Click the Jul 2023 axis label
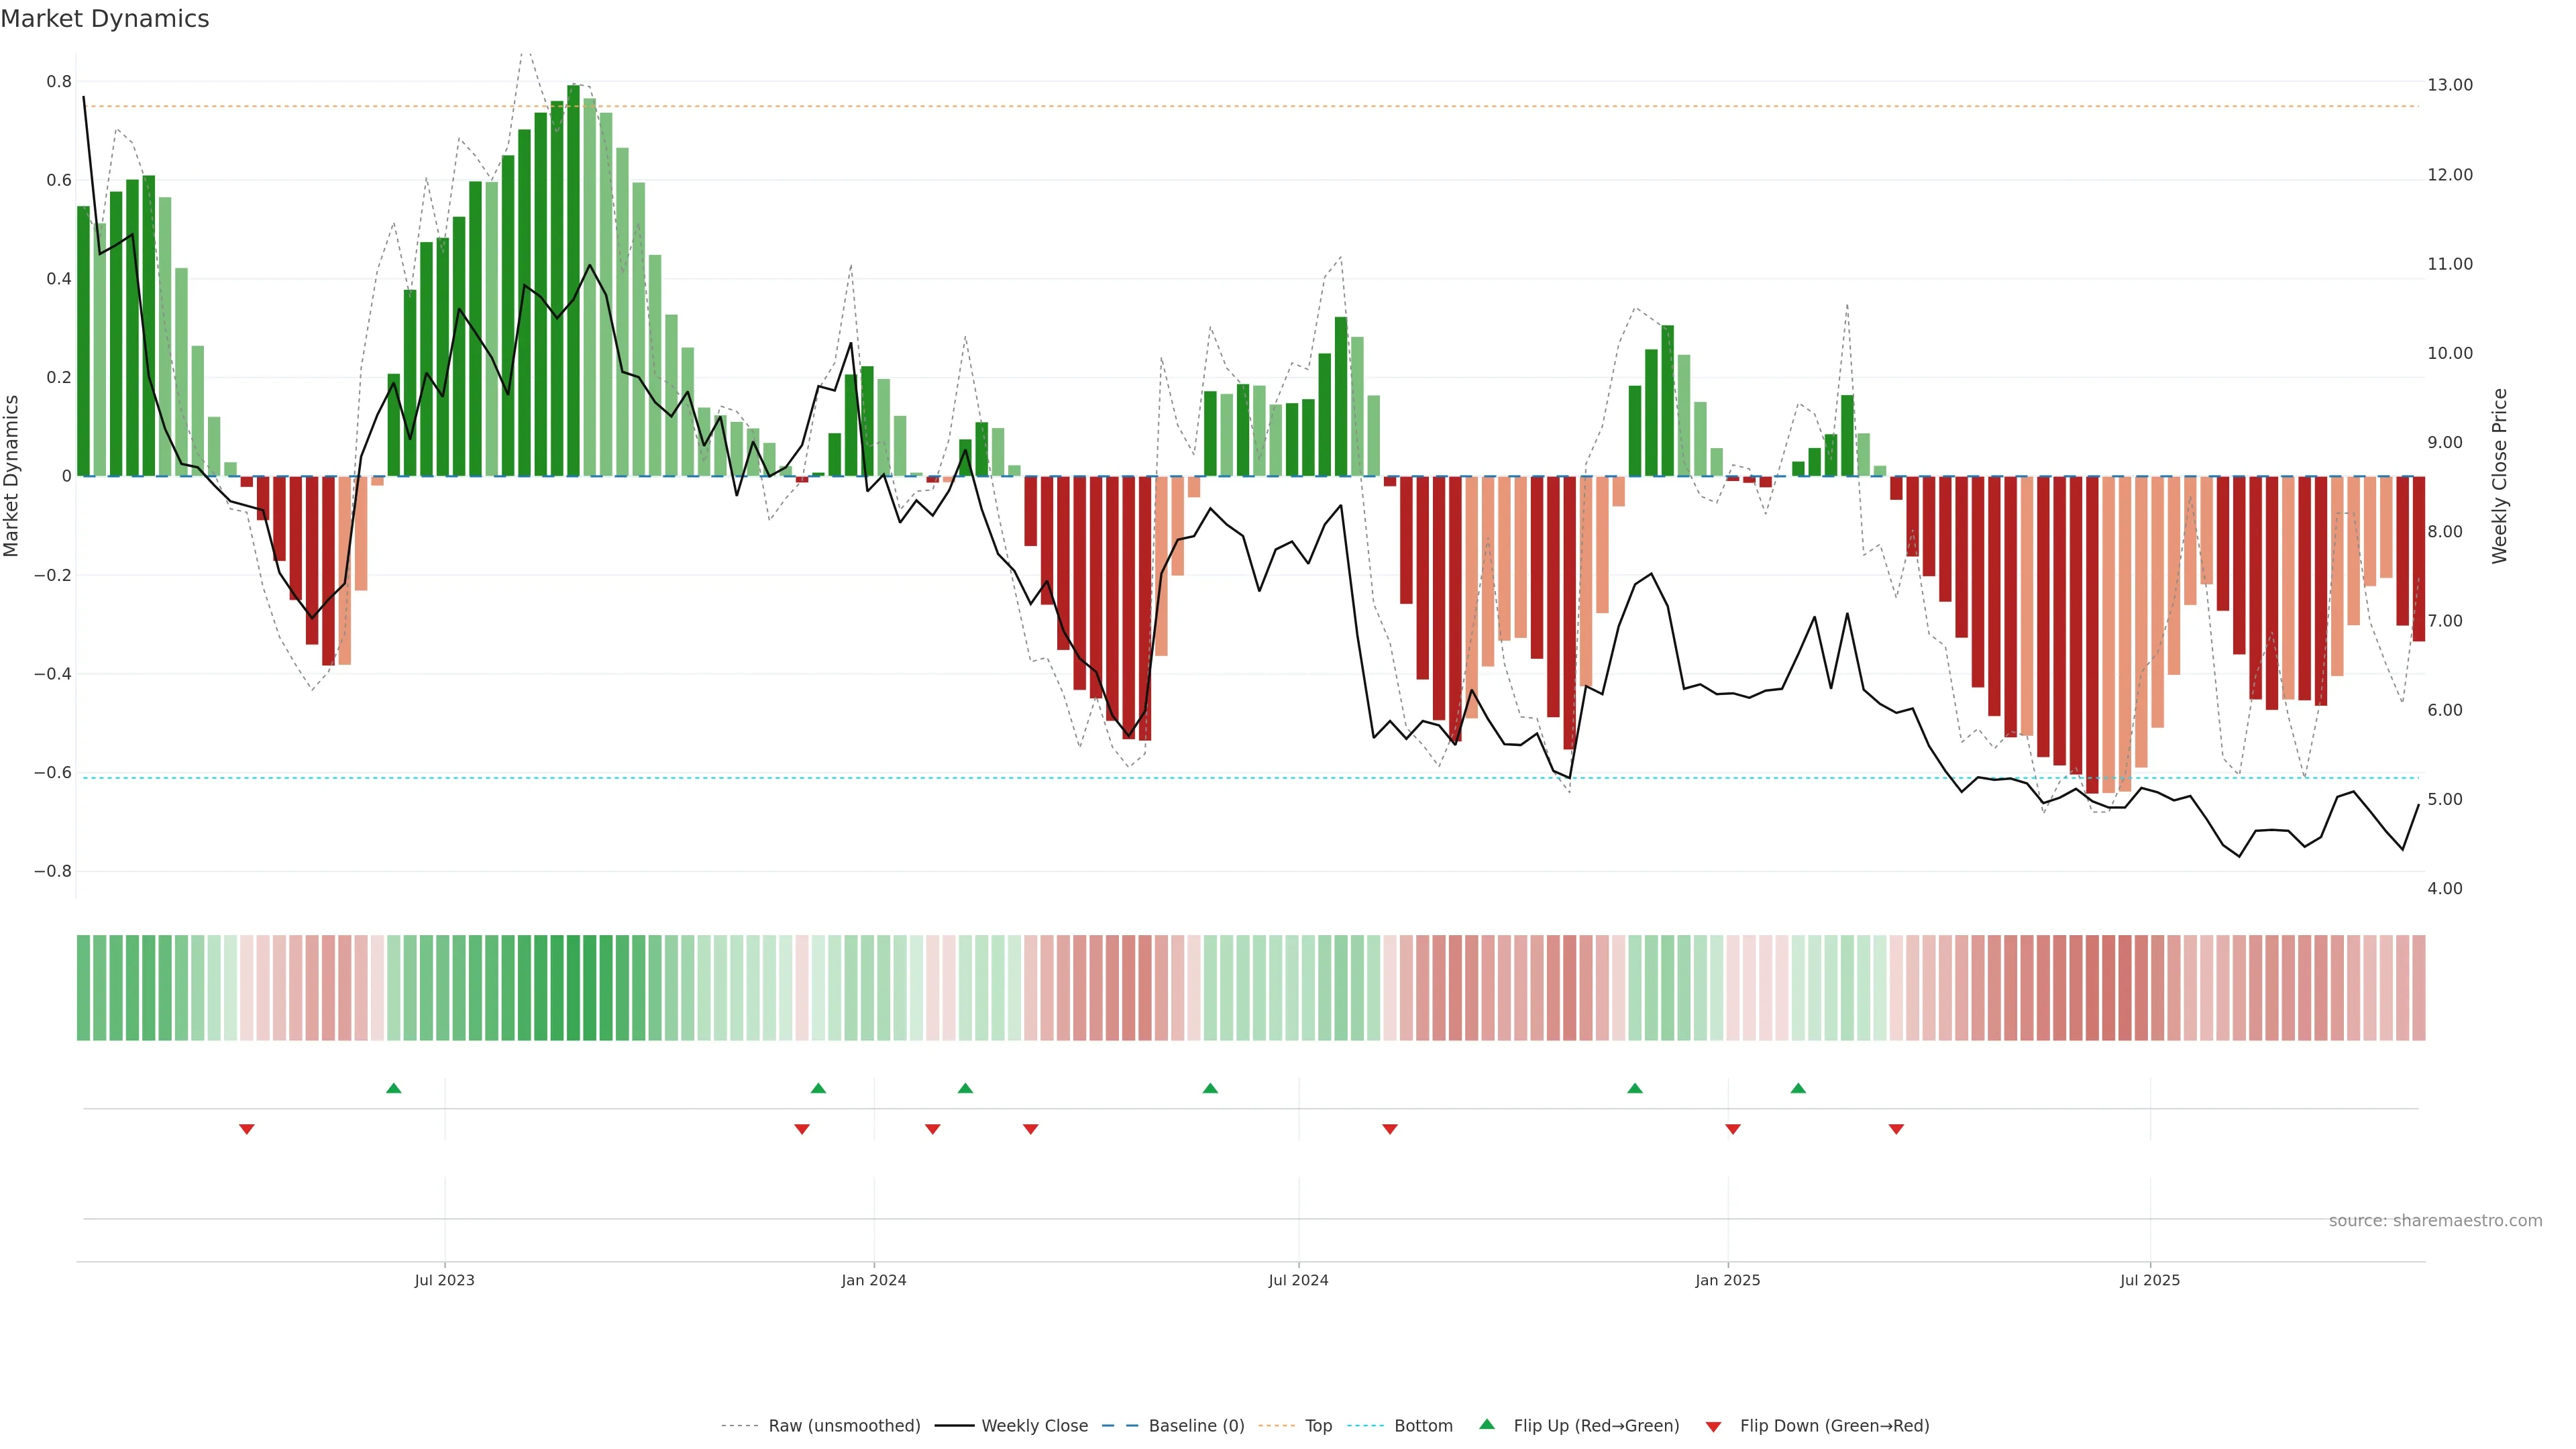This screenshot has height=1449, width=2576. click(x=444, y=1280)
